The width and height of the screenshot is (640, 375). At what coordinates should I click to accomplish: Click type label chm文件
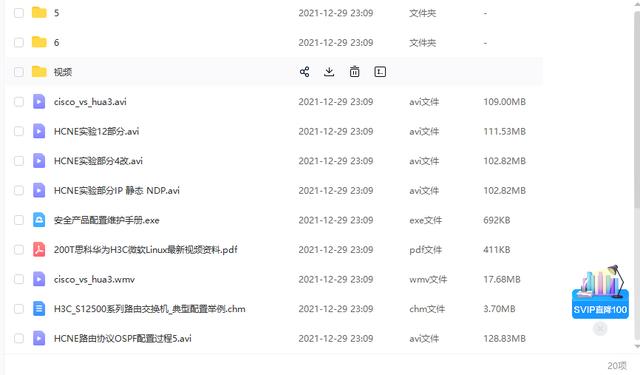[x=427, y=309]
